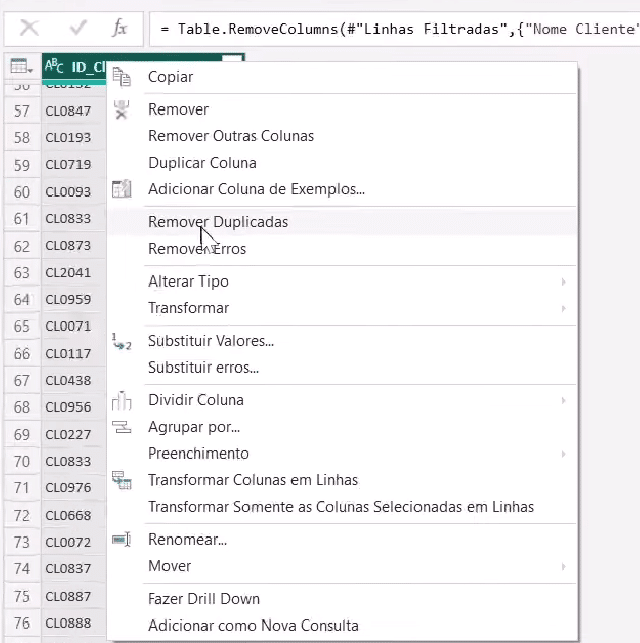Select Transformar Somente as Colunas Selecionadas em Linhas
Viewport: 640px width, 643px height.
pos(341,507)
